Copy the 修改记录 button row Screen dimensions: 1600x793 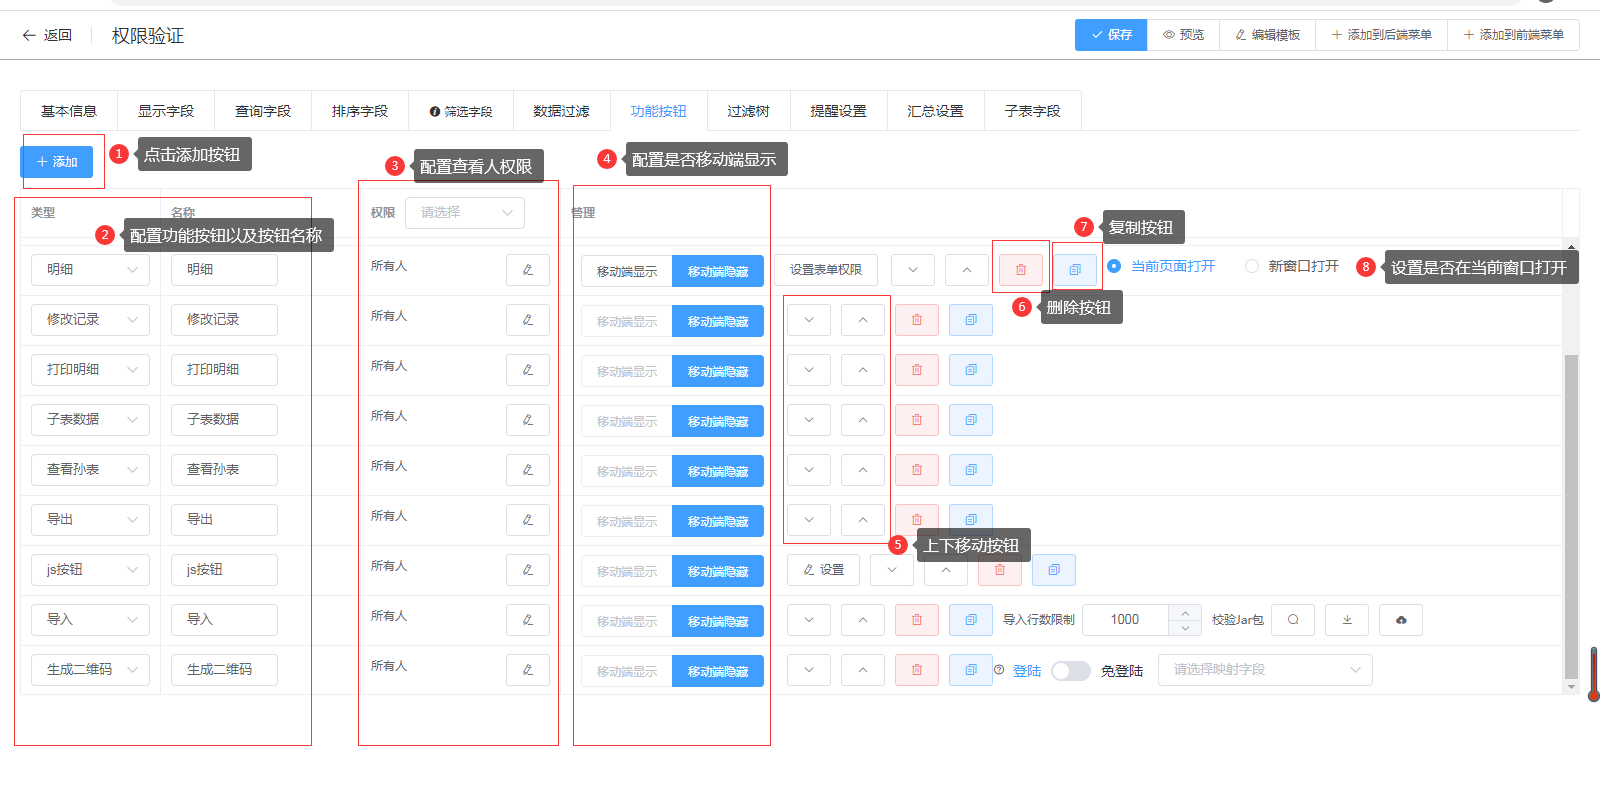[x=970, y=320]
